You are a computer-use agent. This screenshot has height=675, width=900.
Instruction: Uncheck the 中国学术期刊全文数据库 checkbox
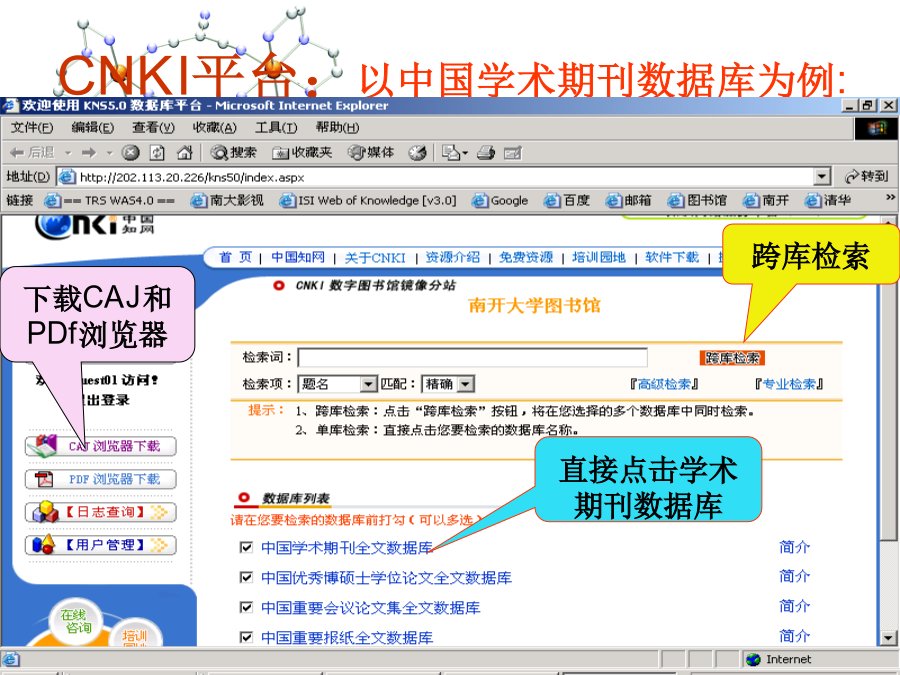point(246,548)
